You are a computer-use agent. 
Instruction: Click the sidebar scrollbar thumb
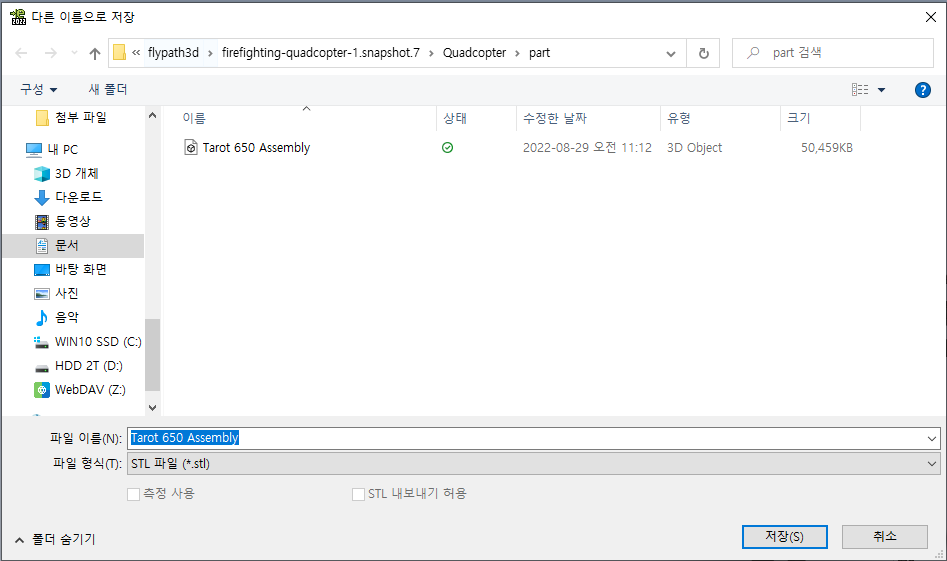[152, 354]
